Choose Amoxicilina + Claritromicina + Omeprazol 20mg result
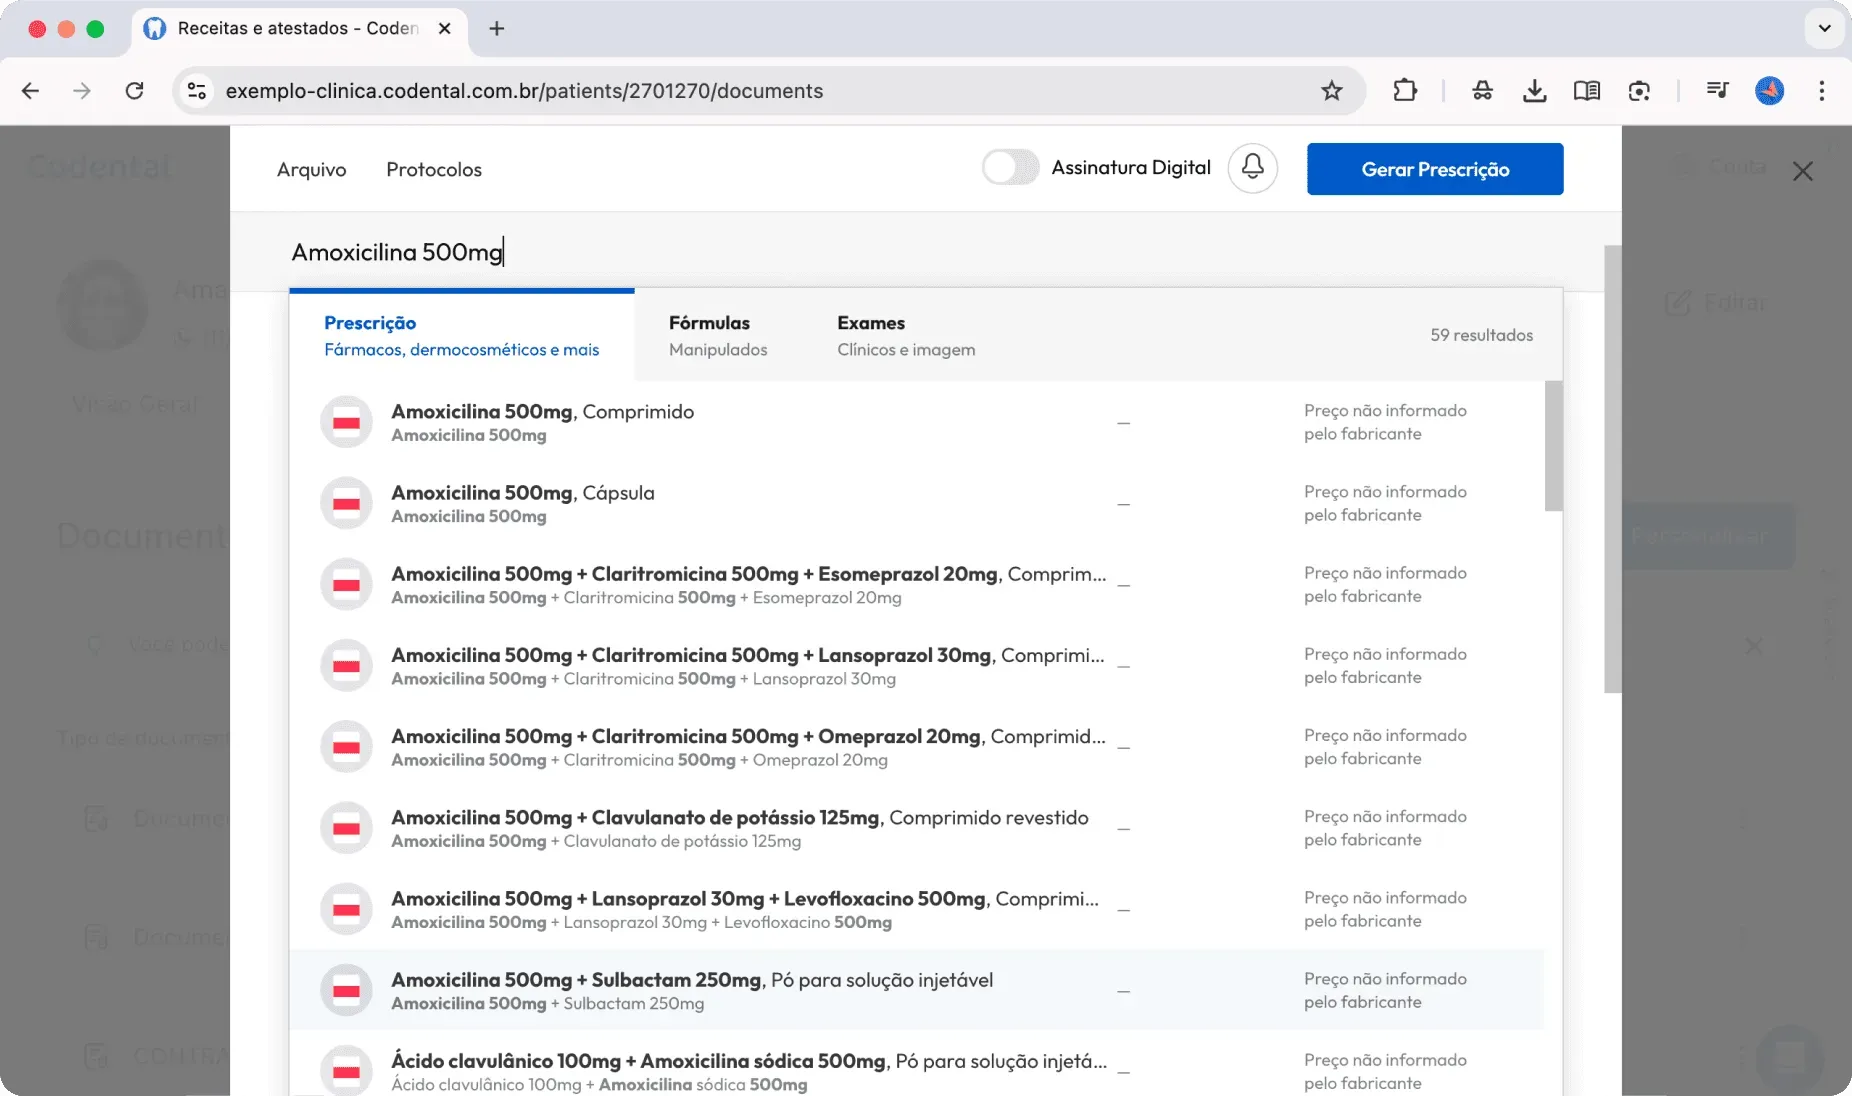The width and height of the screenshot is (1852, 1096). (x=916, y=746)
